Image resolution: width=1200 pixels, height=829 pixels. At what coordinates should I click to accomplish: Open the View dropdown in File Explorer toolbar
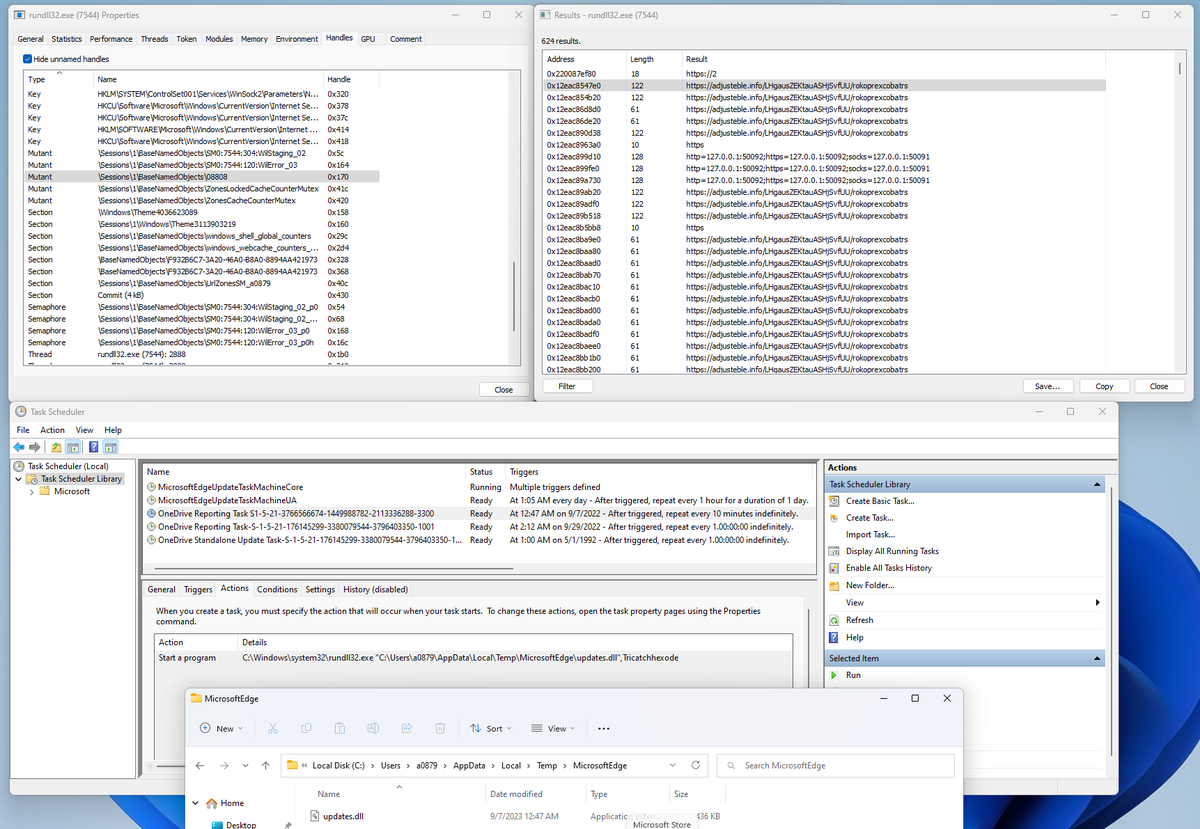coord(553,728)
